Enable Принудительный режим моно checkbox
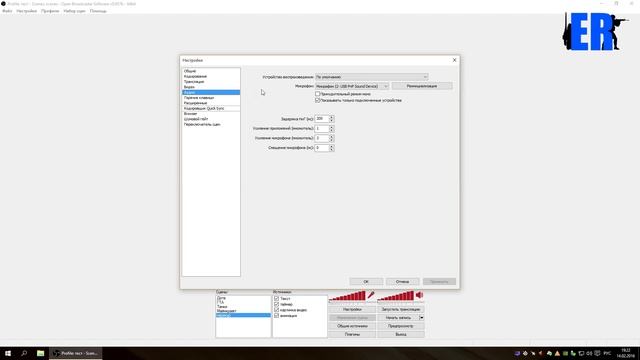Viewport: 640px width, 360px height. (318, 94)
